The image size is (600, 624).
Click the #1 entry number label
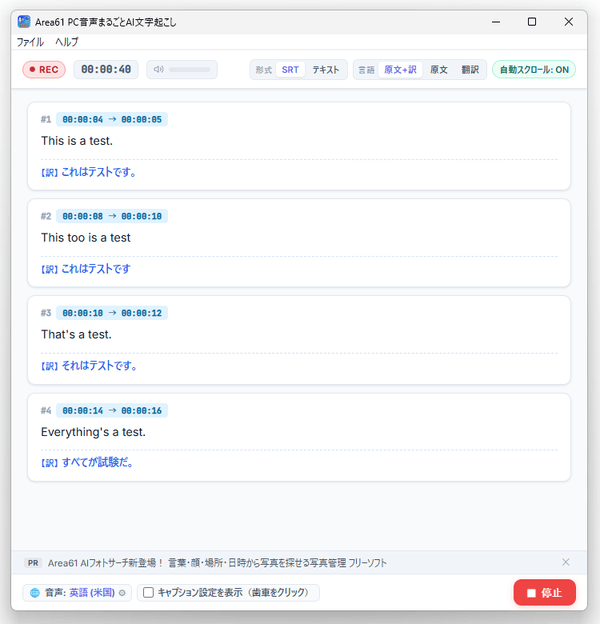tap(46, 119)
